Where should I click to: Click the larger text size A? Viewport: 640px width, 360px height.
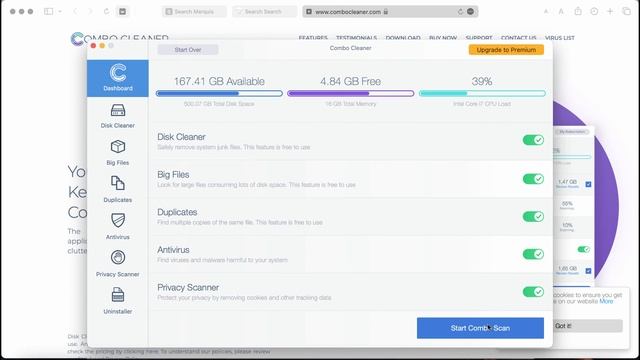[x=561, y=11]
